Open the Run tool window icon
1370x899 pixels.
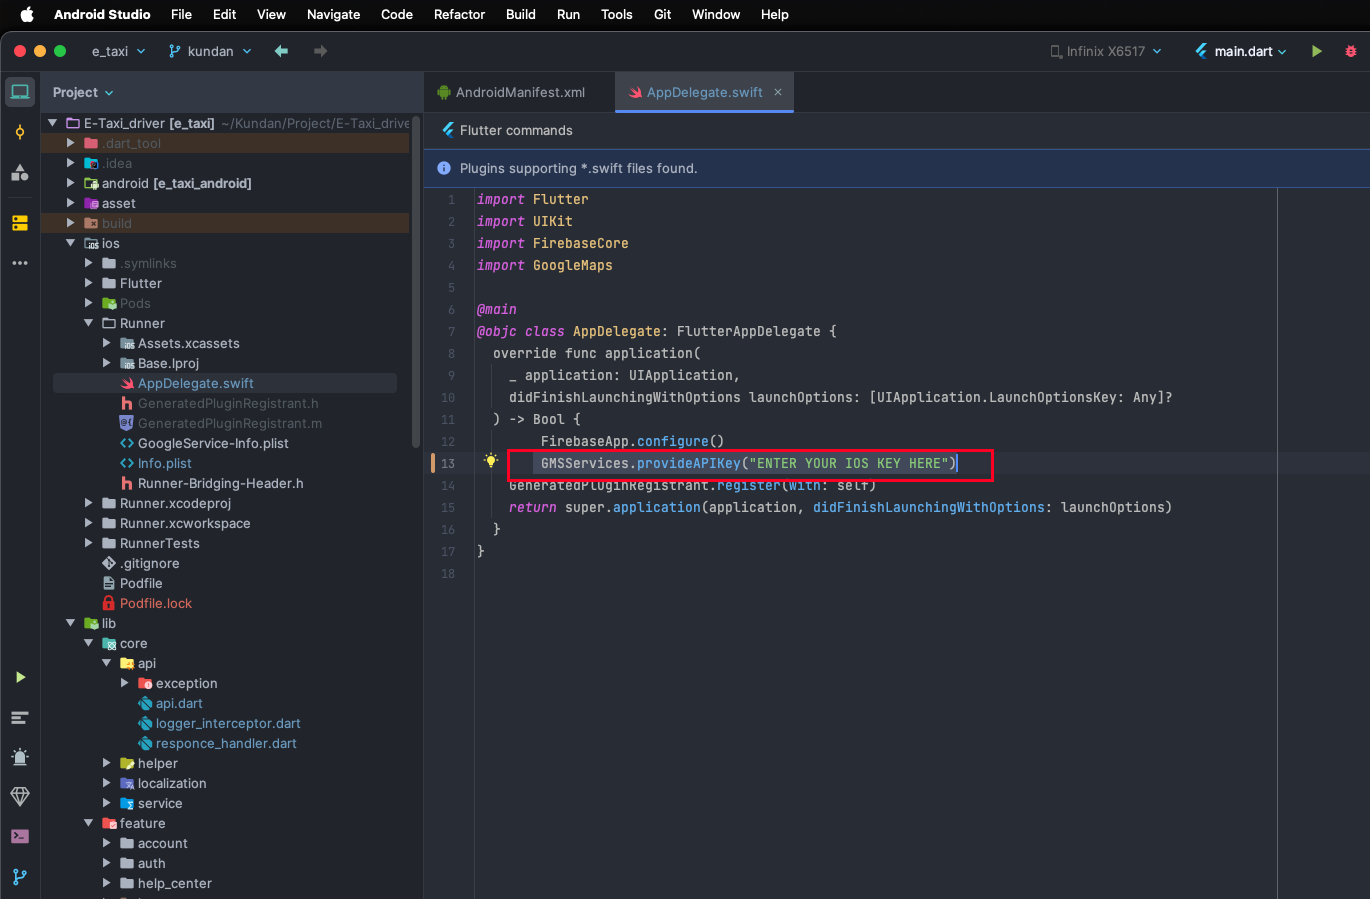(x=20, y=677)
